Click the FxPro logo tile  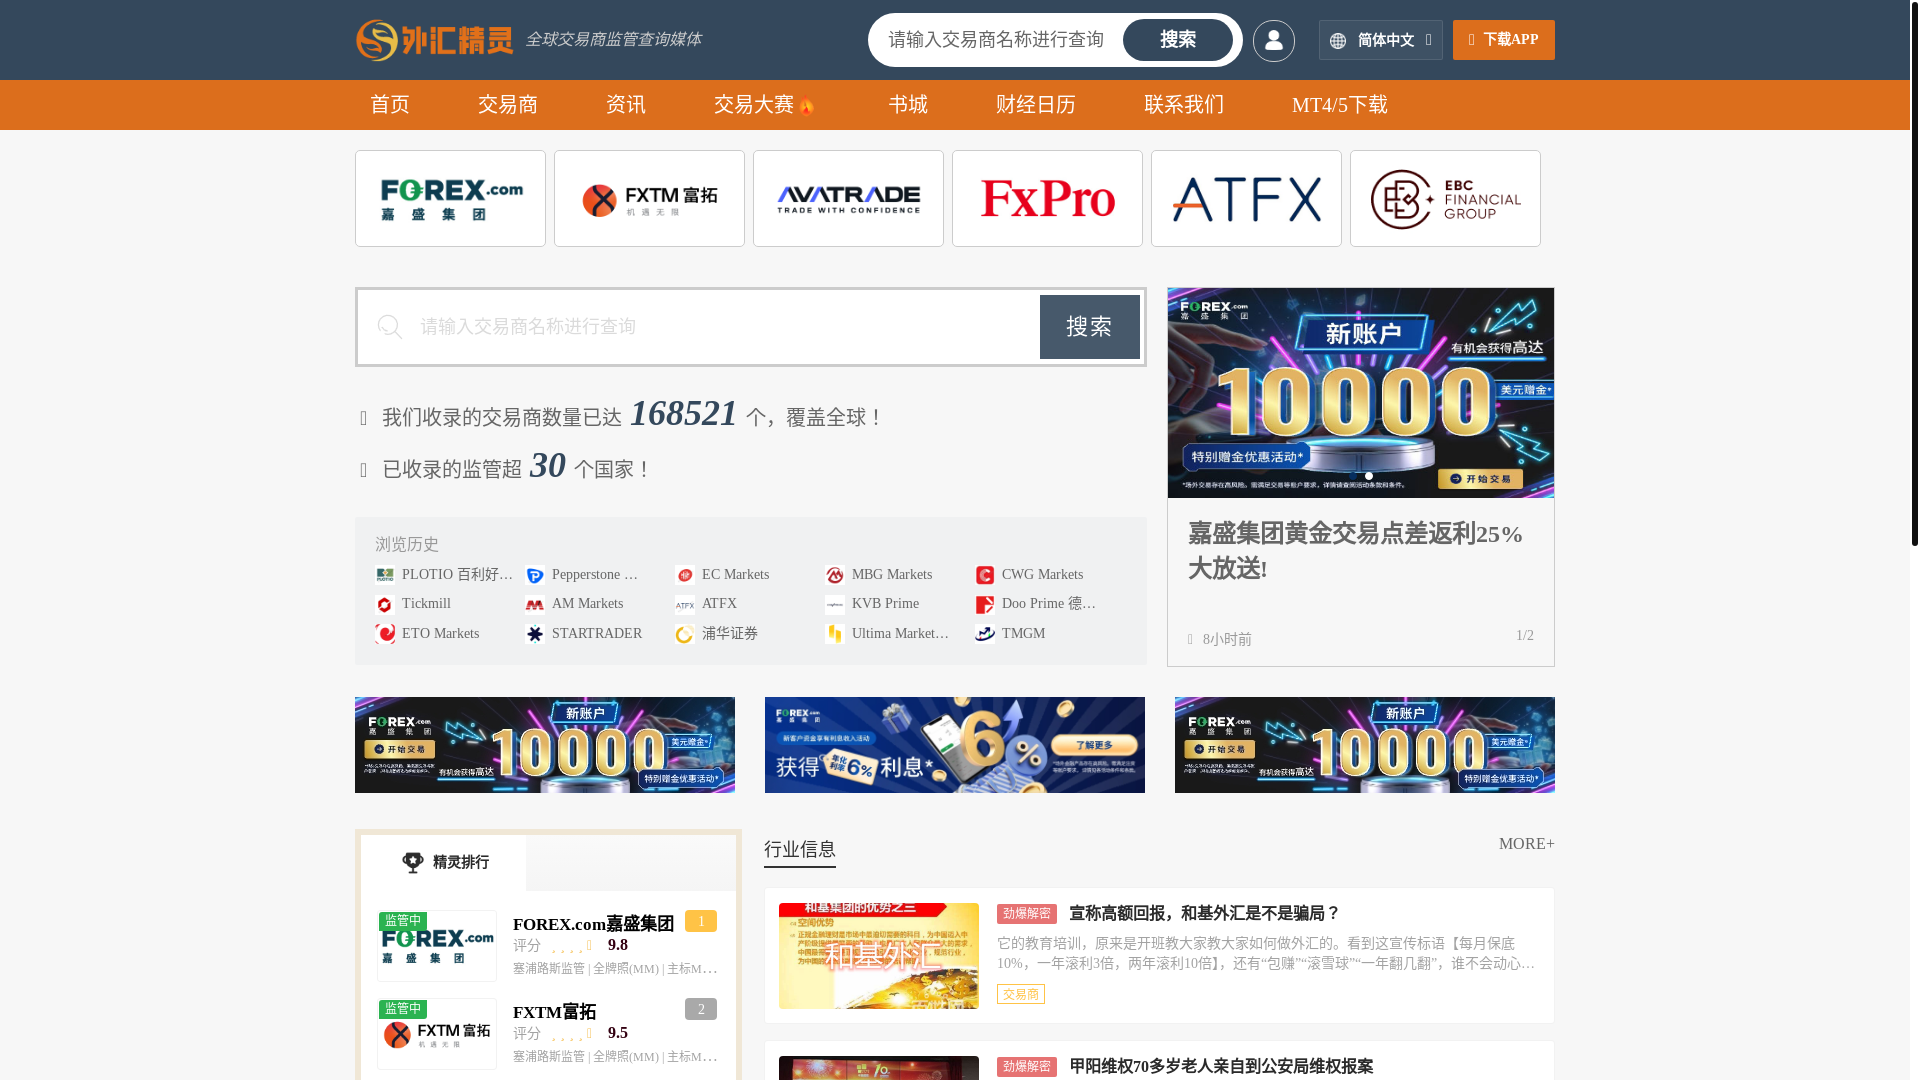(1047, 199)
